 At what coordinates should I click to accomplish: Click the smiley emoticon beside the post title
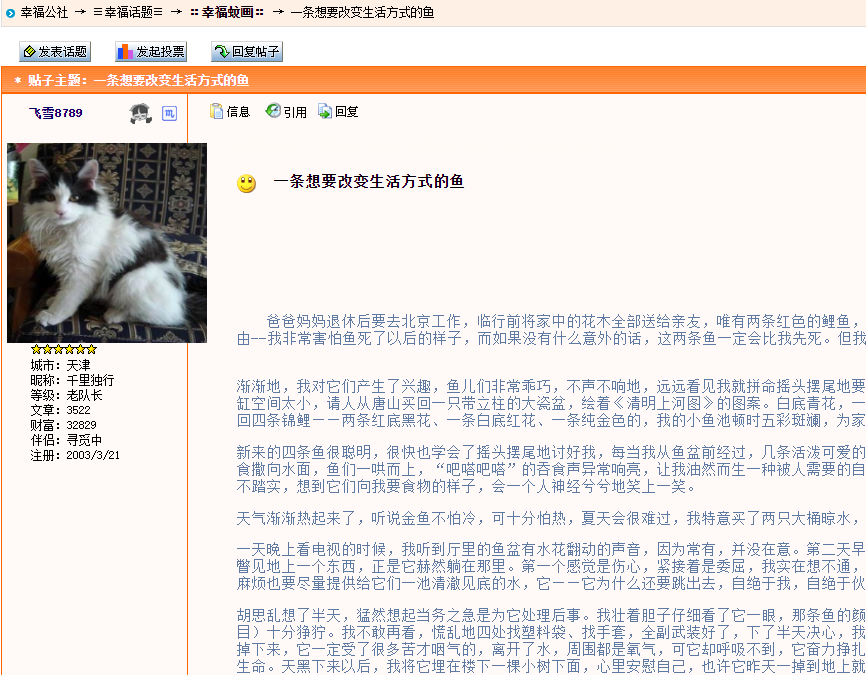tap(246, 183)
